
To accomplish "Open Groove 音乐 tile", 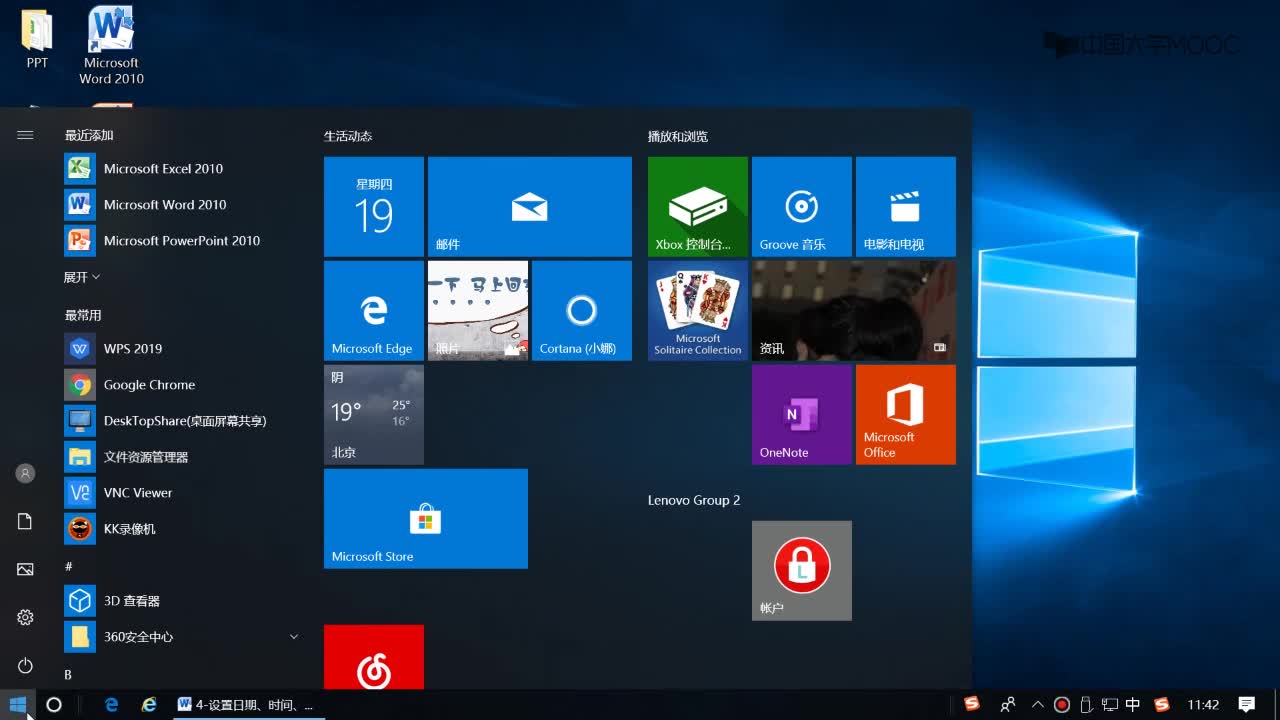I will click(x=802, y=207).
